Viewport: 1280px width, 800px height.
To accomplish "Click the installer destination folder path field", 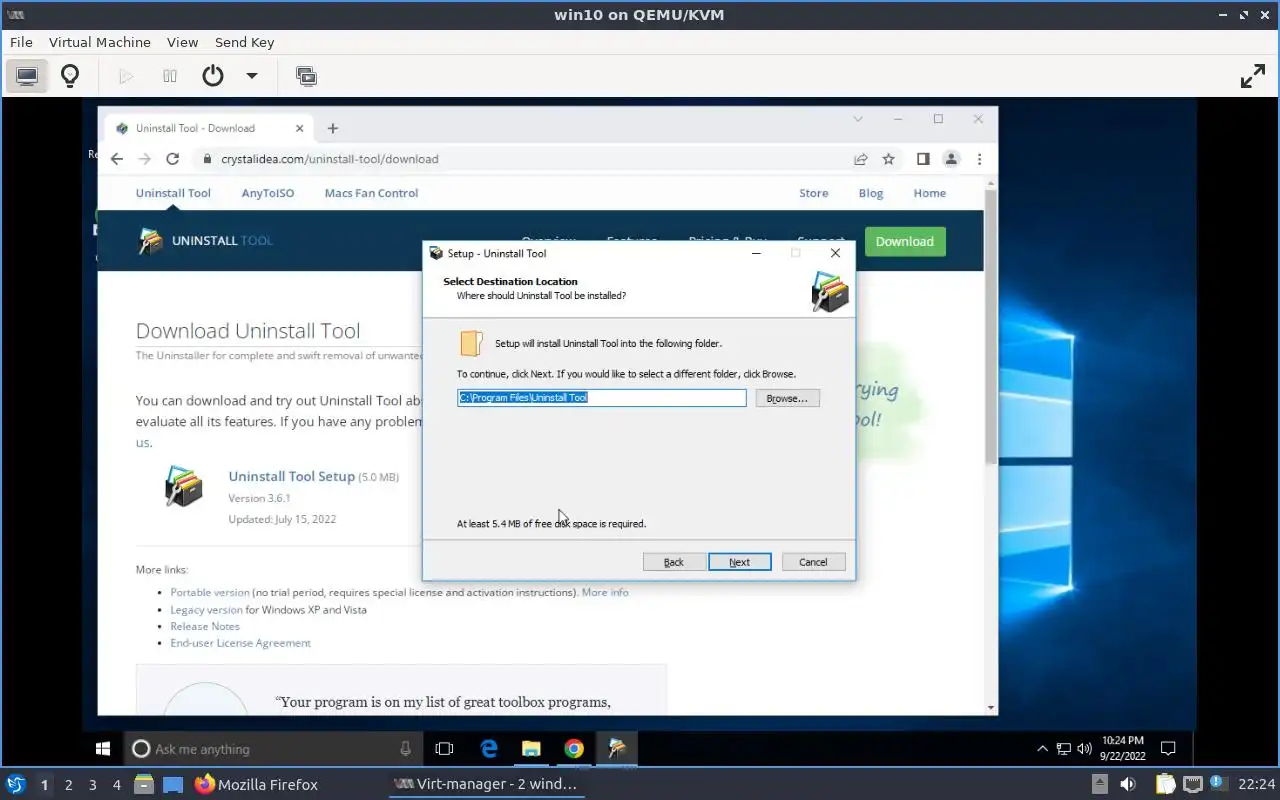I will tap(602, 398).
